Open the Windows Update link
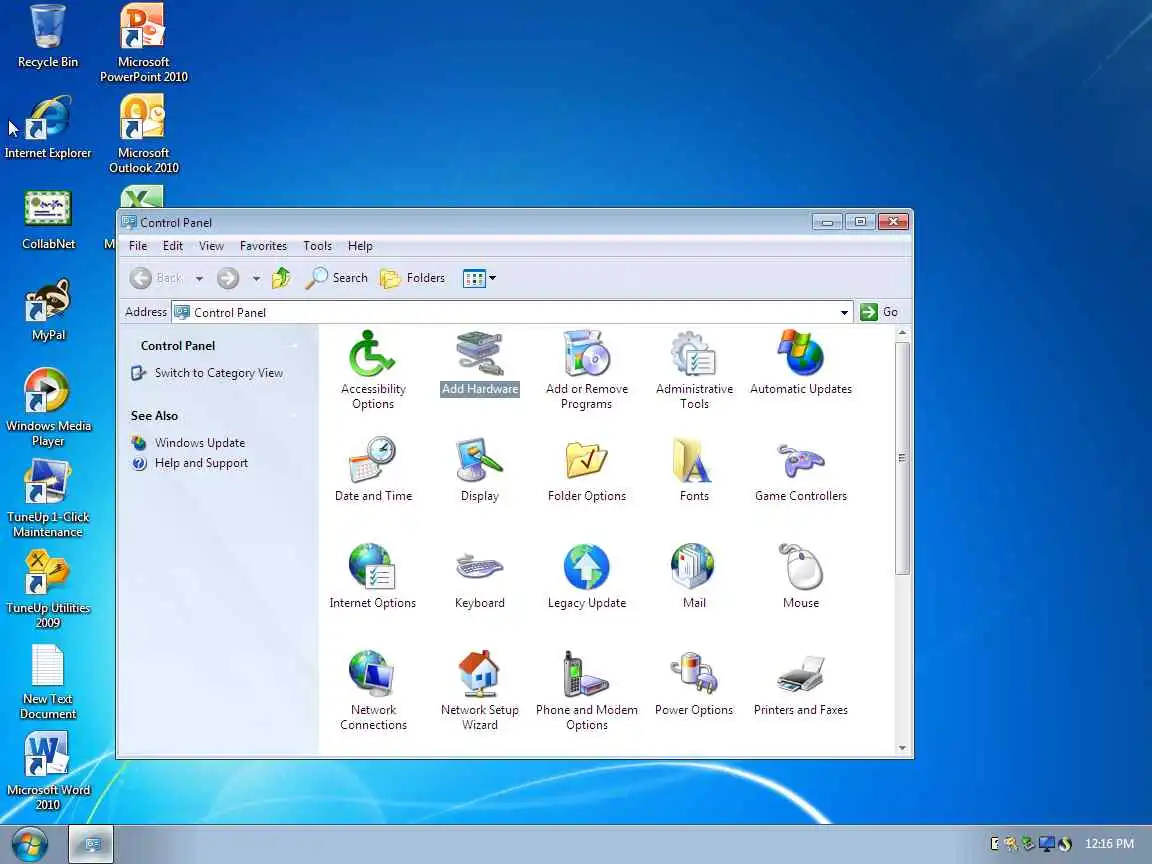 tap(200, 443)
